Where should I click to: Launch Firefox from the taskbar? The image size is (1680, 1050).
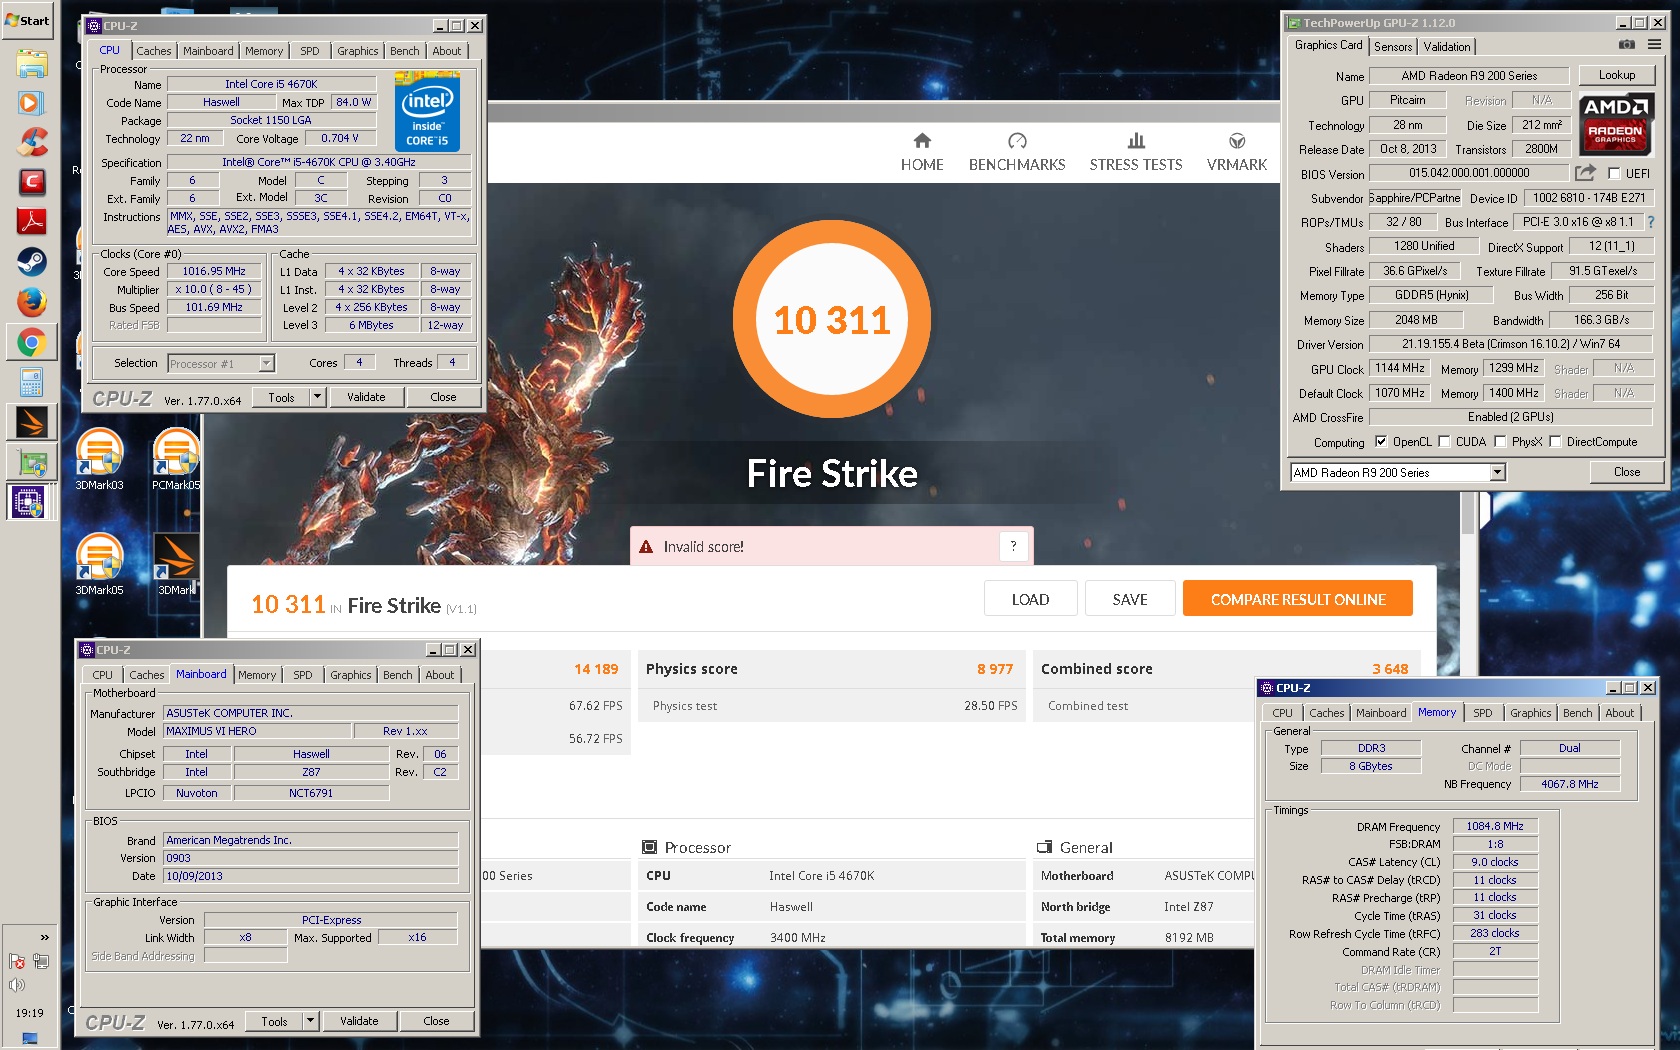[x=31, y=302]
